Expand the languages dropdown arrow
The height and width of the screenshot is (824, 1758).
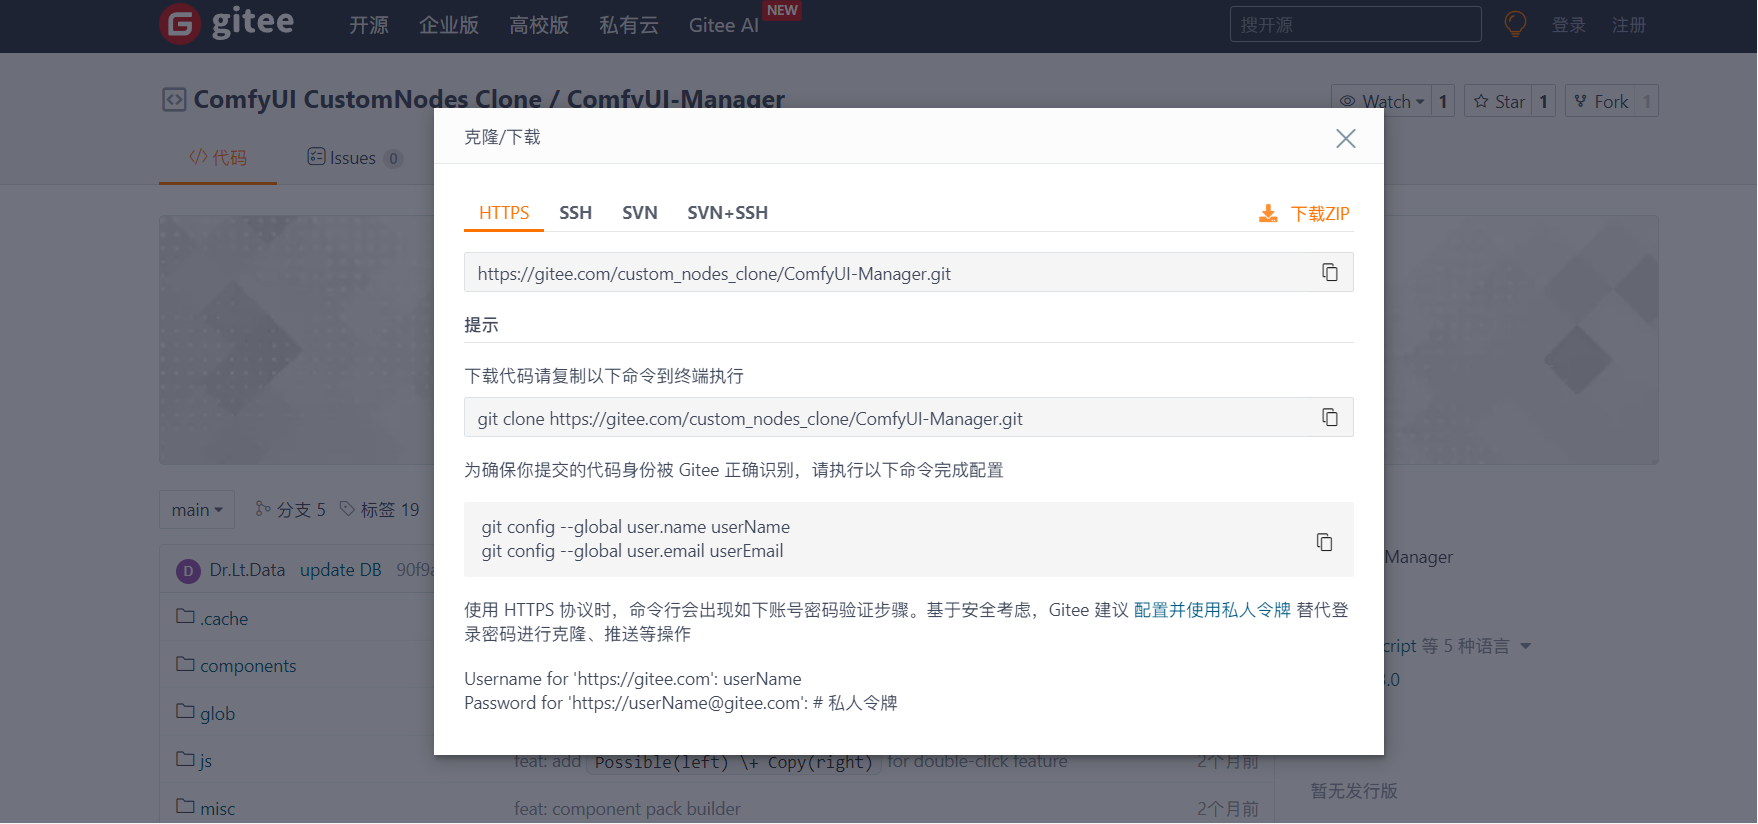[x=1526, y=646]
